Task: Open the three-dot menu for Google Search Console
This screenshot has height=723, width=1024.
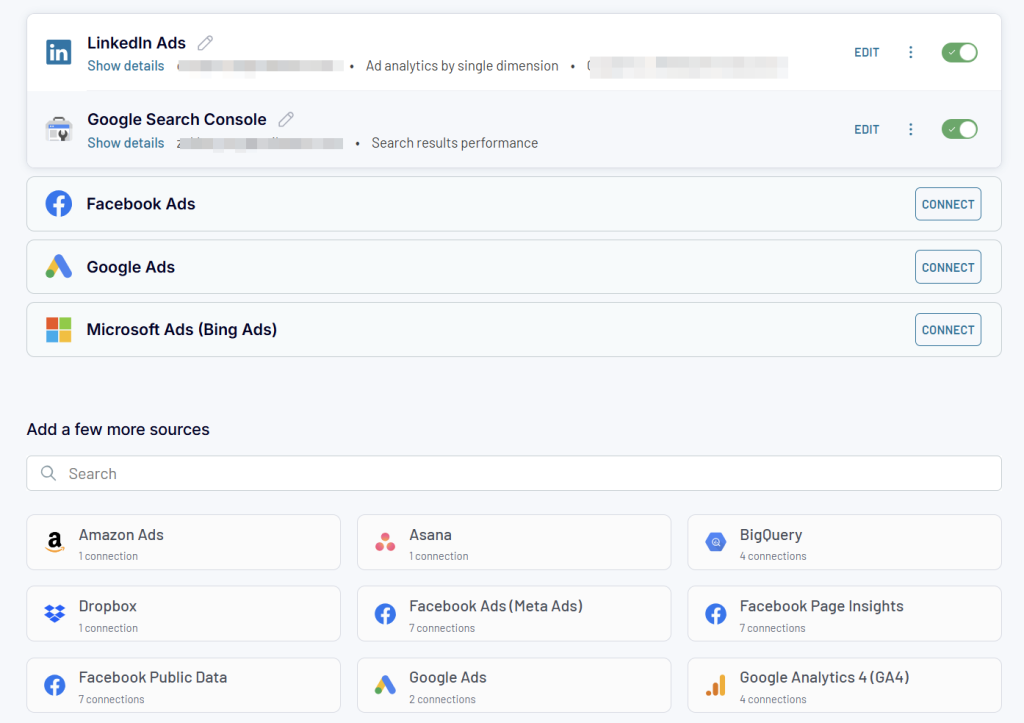Action: [910, 129]
